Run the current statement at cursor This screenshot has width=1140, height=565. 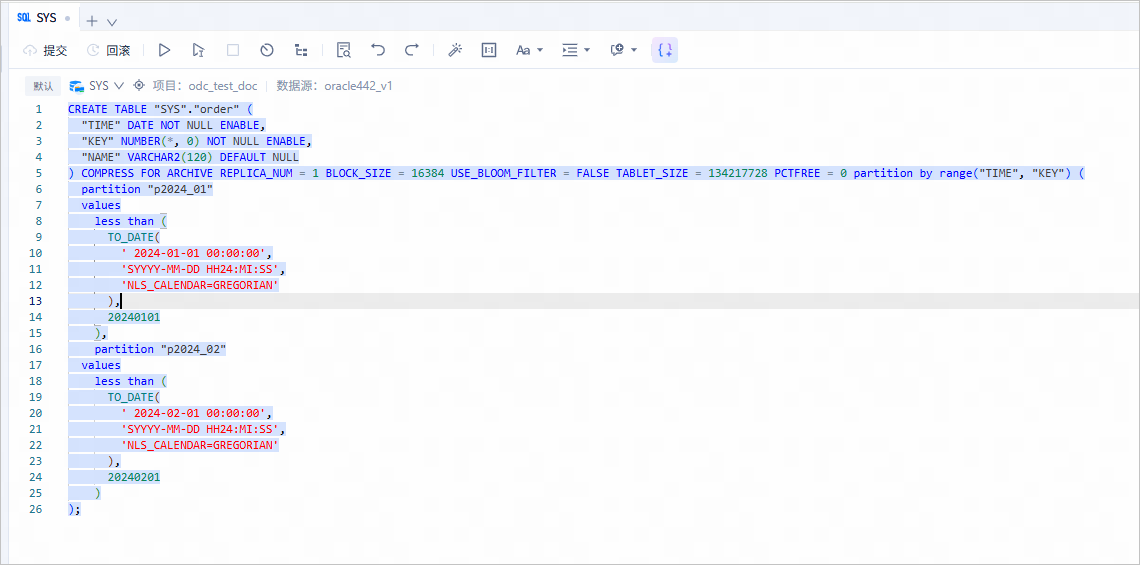(x=198, y=50)
